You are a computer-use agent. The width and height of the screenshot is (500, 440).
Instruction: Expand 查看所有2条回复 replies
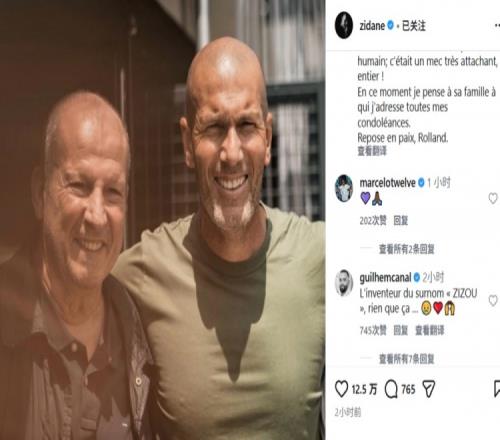pos(407,249)
